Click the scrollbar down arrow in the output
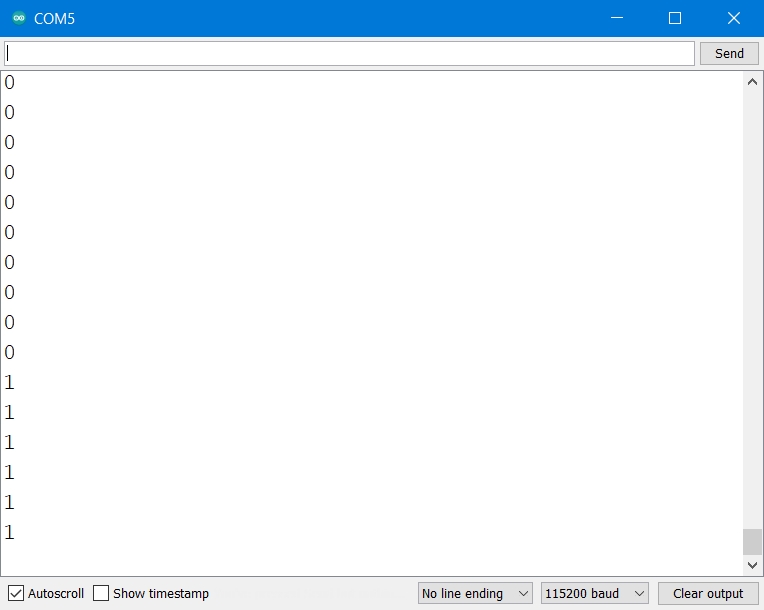This screenshot has height=610, width=764. [x=753, y=566]
